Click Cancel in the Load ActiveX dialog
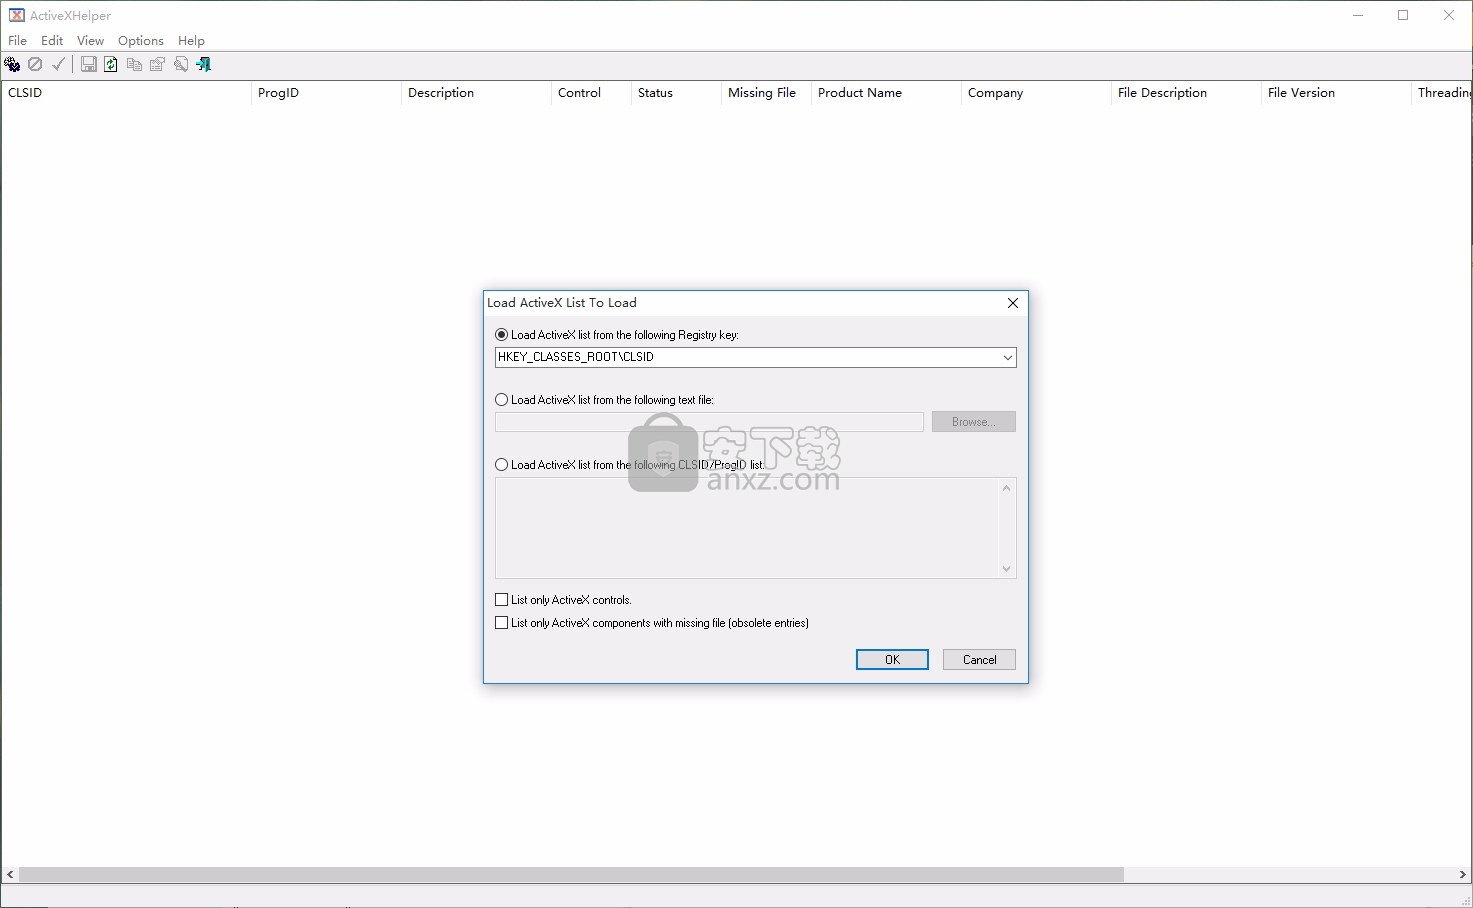 coord(979,660)
